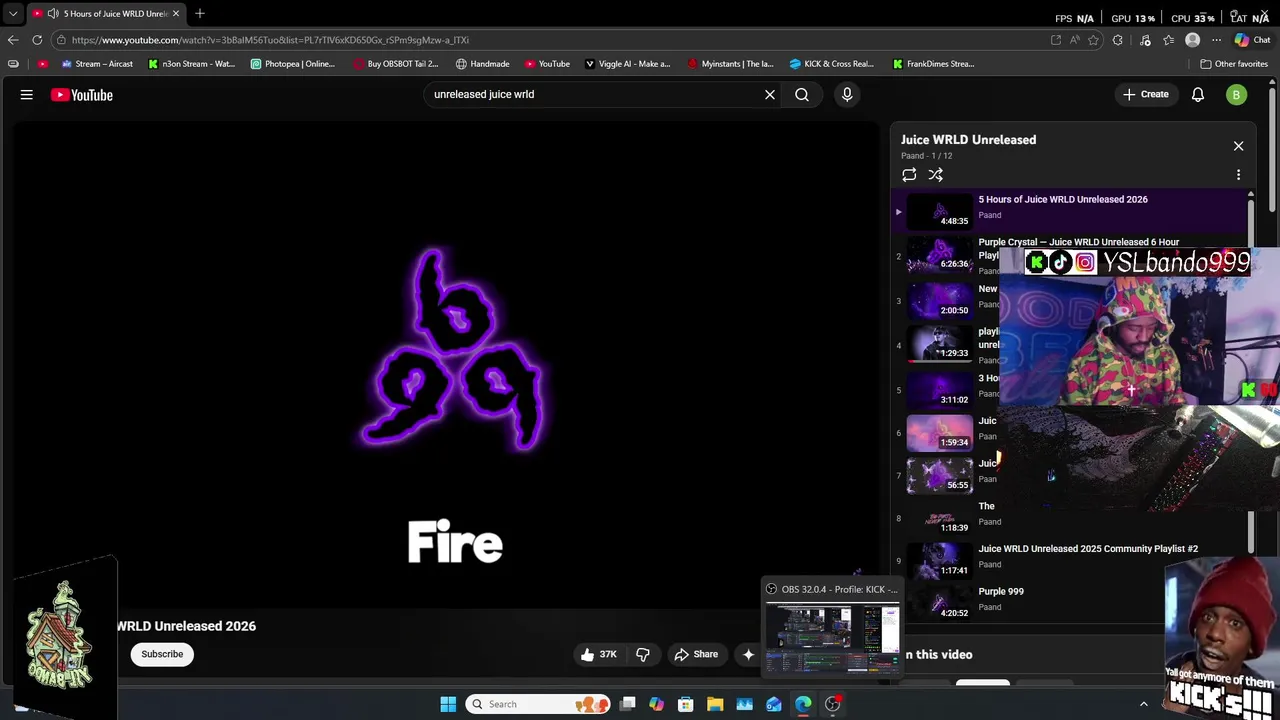Image resolution: width=1280 pixels, height=720 pixels.
Task: Play Juice WRLD Unreleased 2025 Community Playlist #2
Action: (1087, 549)
